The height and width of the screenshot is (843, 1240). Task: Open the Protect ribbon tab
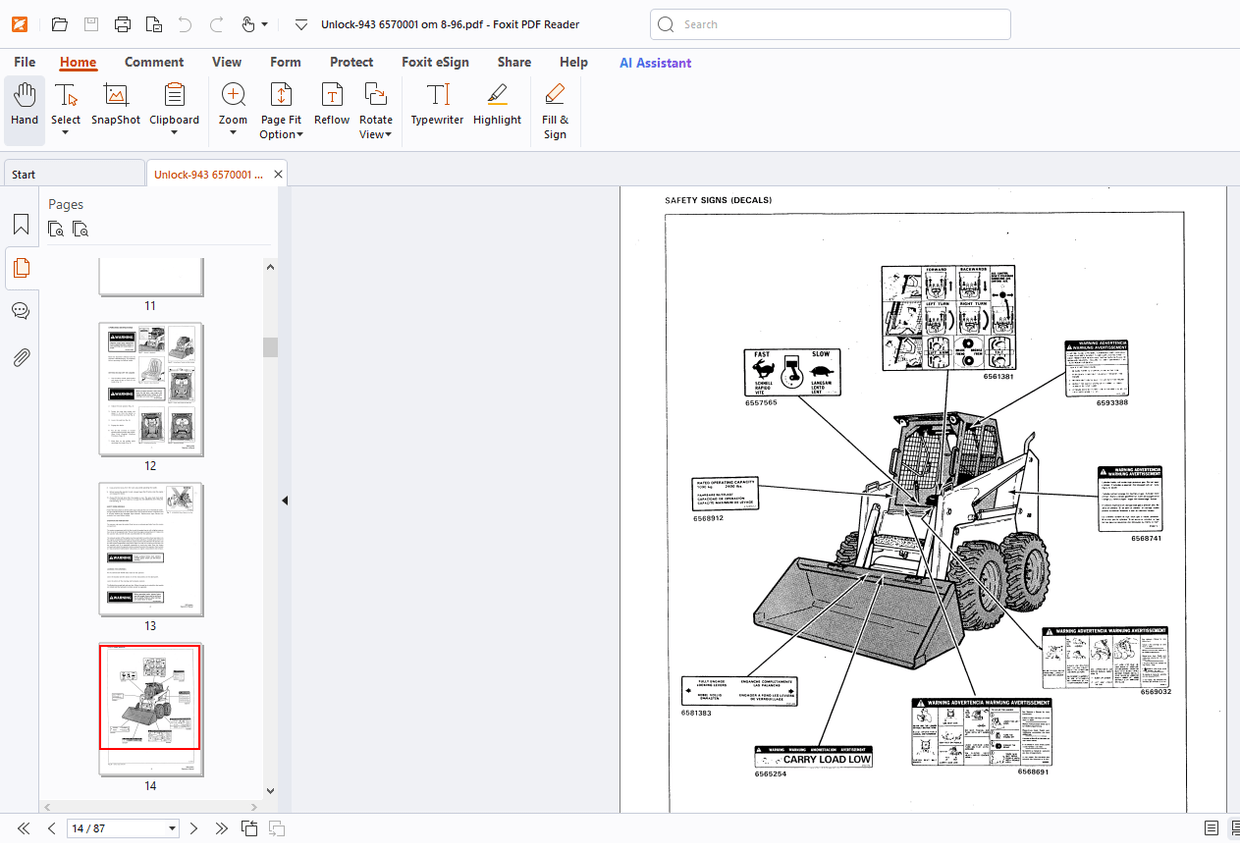(351, 62)
